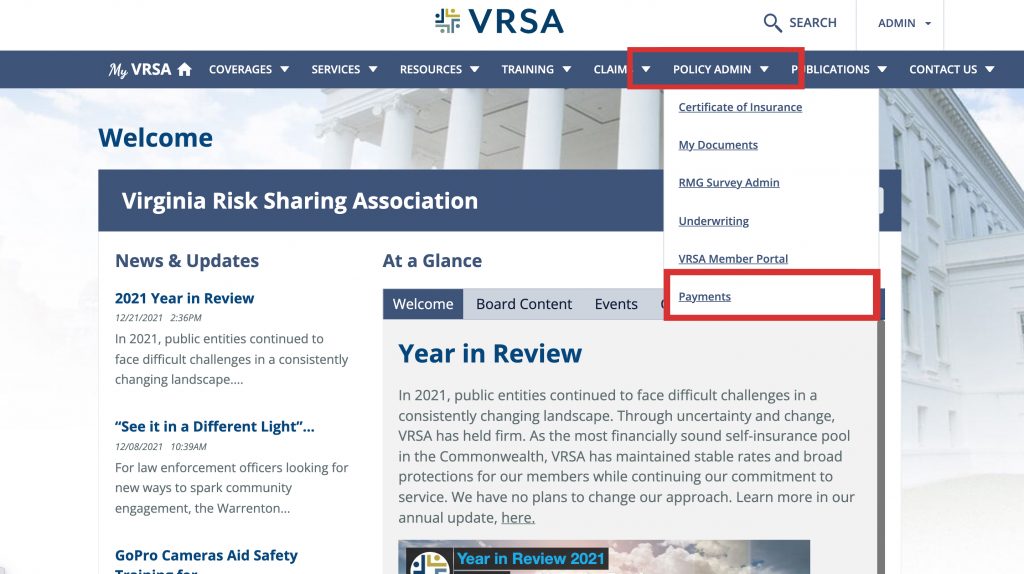Viewport: 1024px width, 574px height.
Task: Click the Year in Review heading
Action: point(490,353)
